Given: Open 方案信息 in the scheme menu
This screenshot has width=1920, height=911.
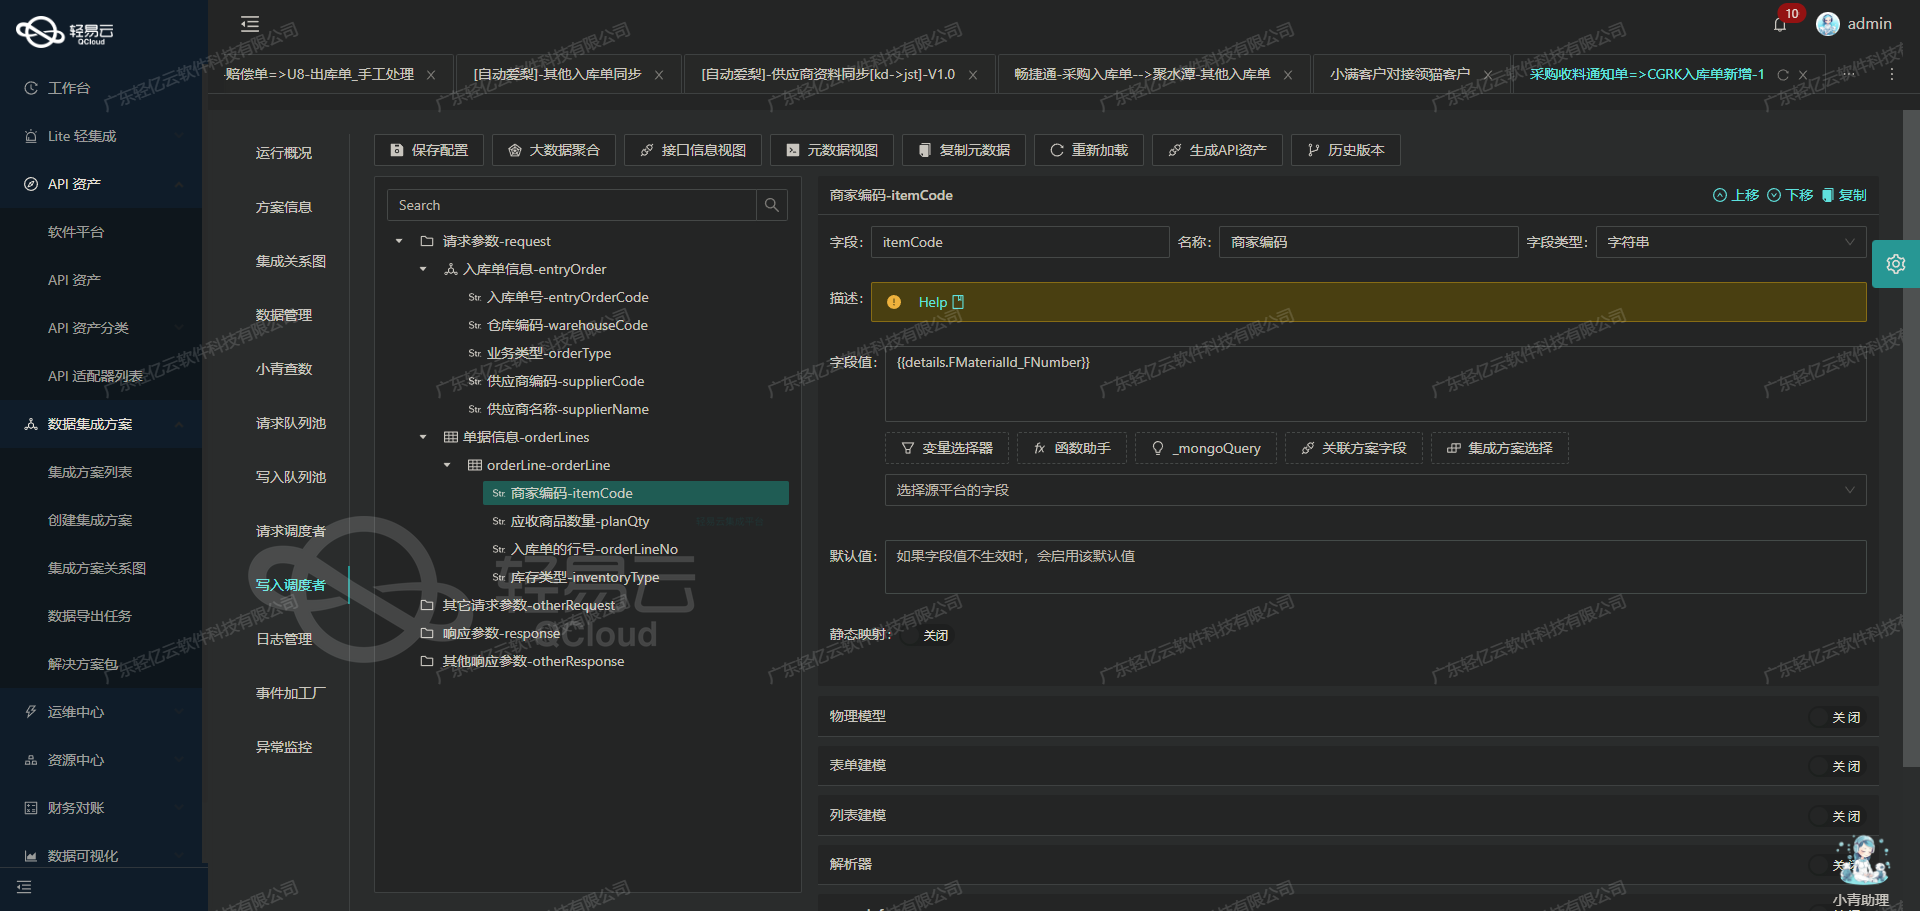Looking at the screenshot, I should (x=284, y=207).
